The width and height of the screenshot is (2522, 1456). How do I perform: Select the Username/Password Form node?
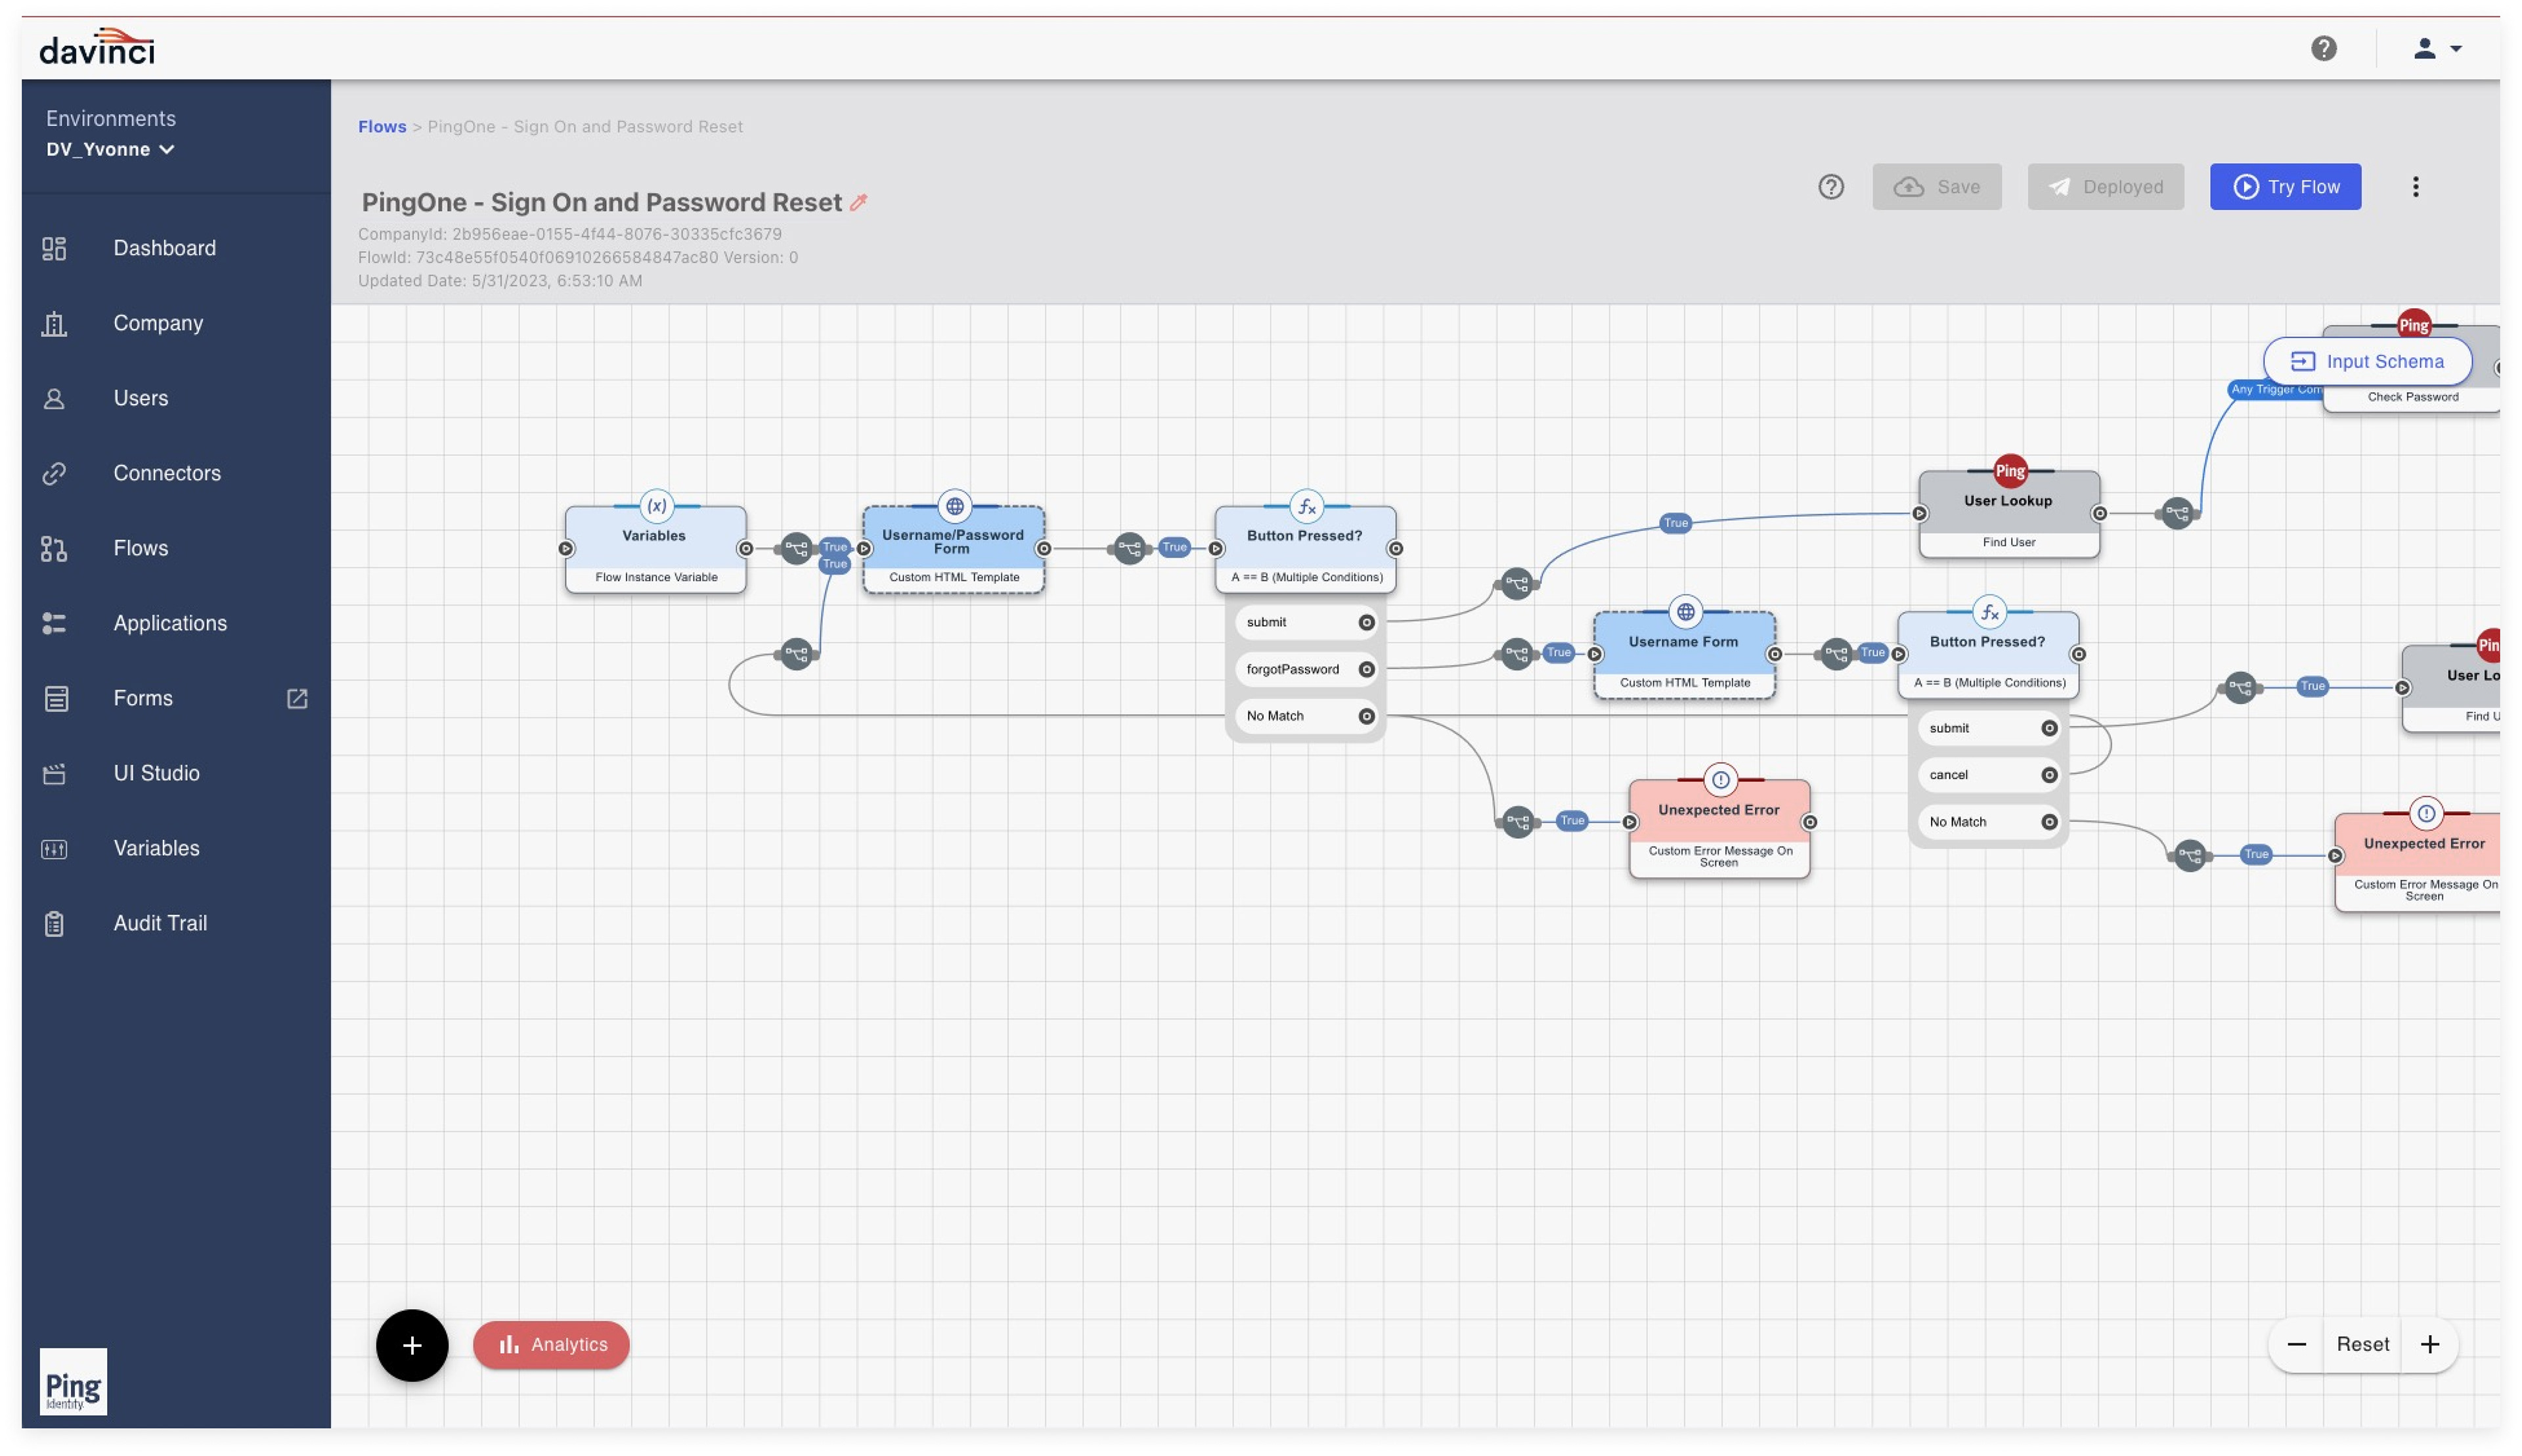tap(953, 549)
